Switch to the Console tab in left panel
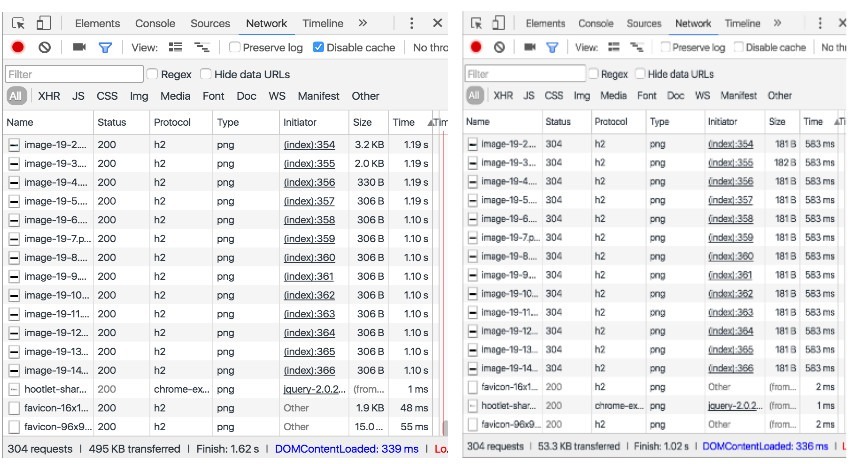Viewport: 853px width, 464px height. pyautogui.click(x=155, y=23)
